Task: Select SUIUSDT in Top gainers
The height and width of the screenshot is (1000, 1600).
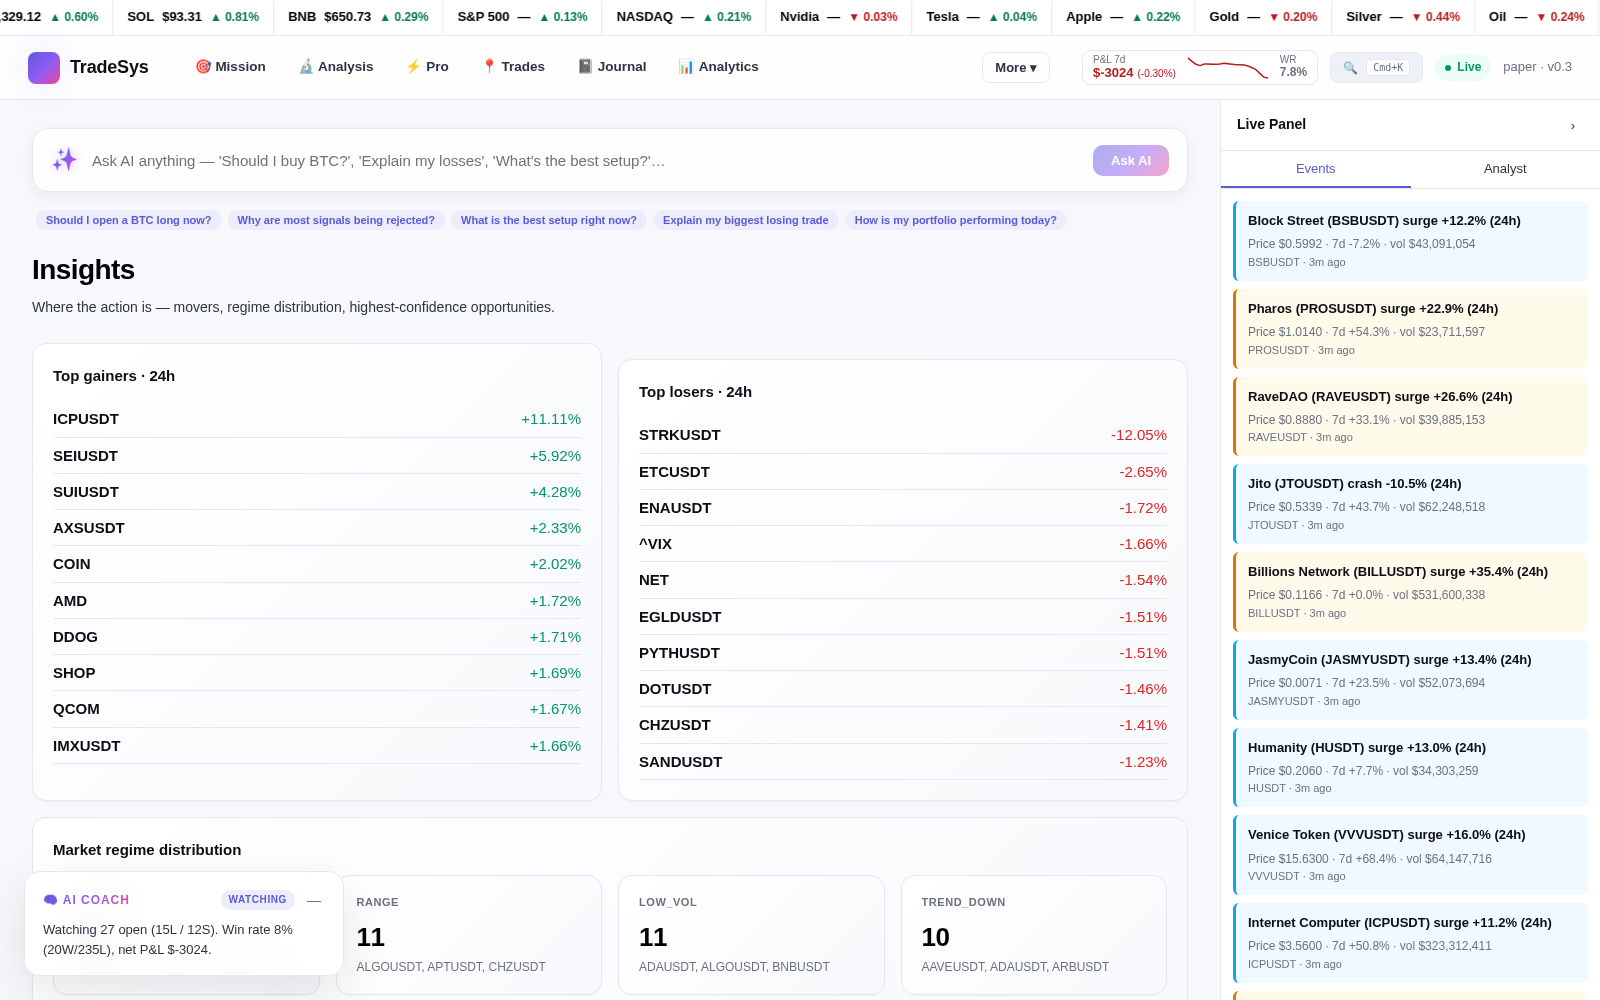Action: tap(317, 492)
